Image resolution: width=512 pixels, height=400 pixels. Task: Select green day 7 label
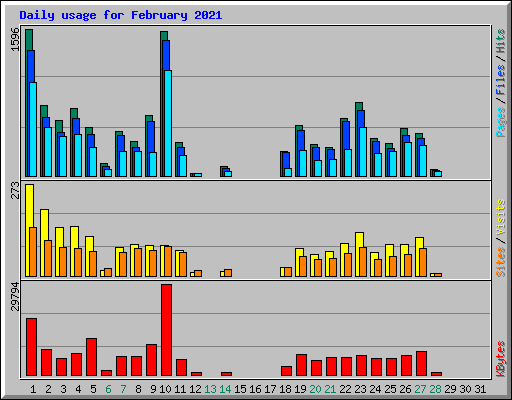123,389
